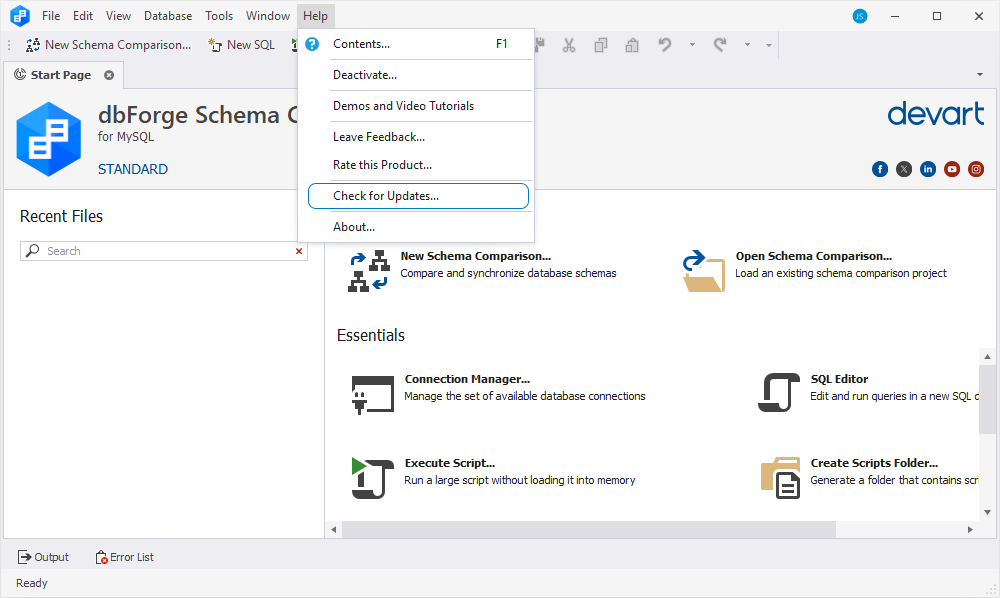Click New Schema Comparison toolbar button
This screenshot has width=1000, height=598.
(x=108, y=45)
